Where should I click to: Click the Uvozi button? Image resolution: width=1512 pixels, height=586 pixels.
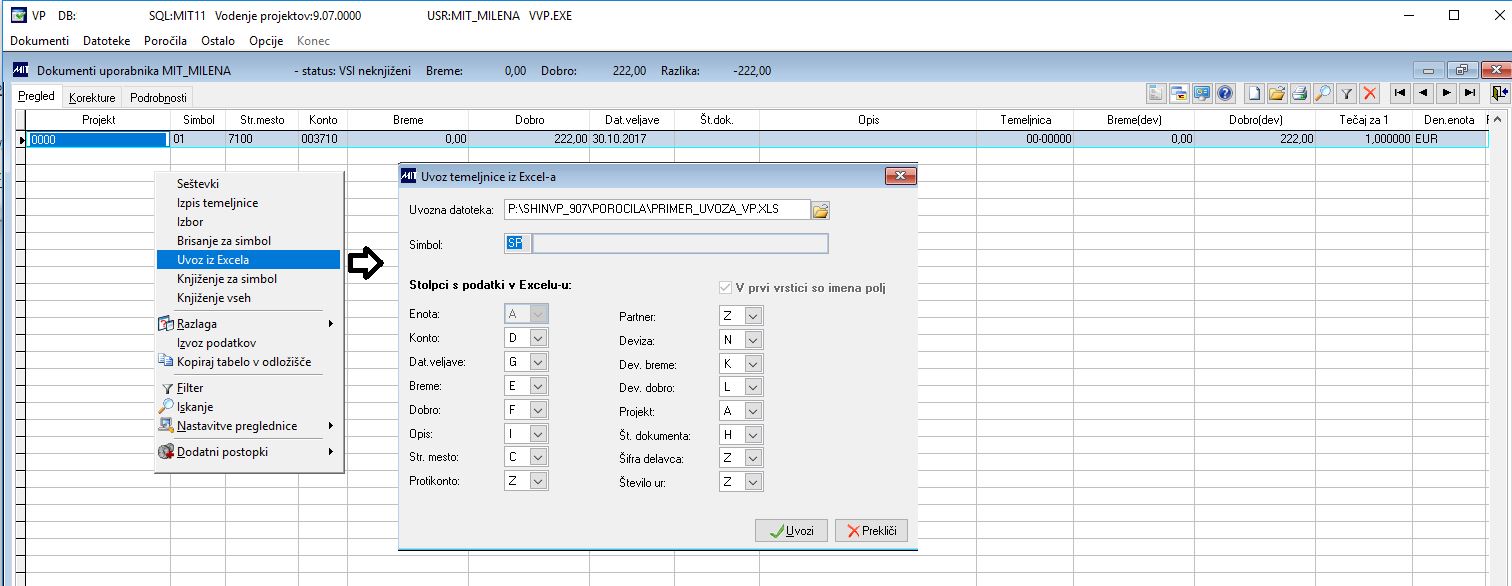[x=791, y=530]
